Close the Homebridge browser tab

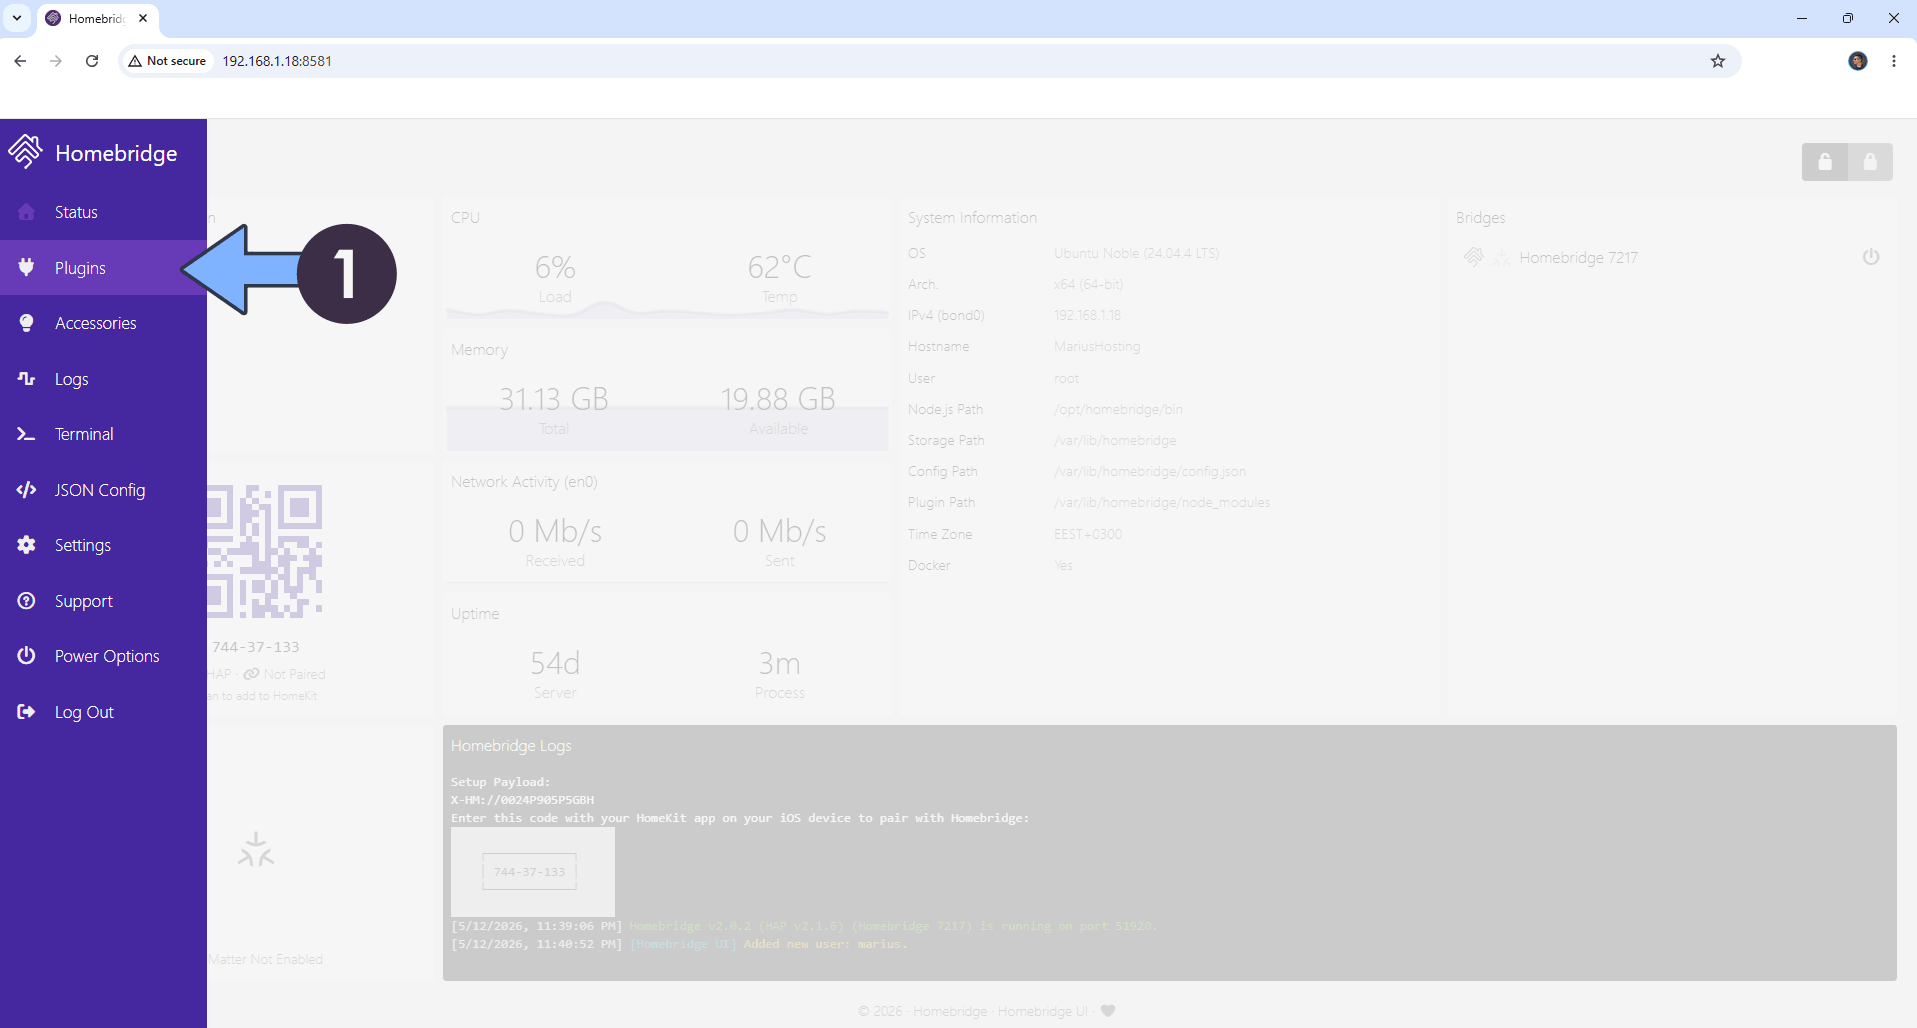coord(143,18)
